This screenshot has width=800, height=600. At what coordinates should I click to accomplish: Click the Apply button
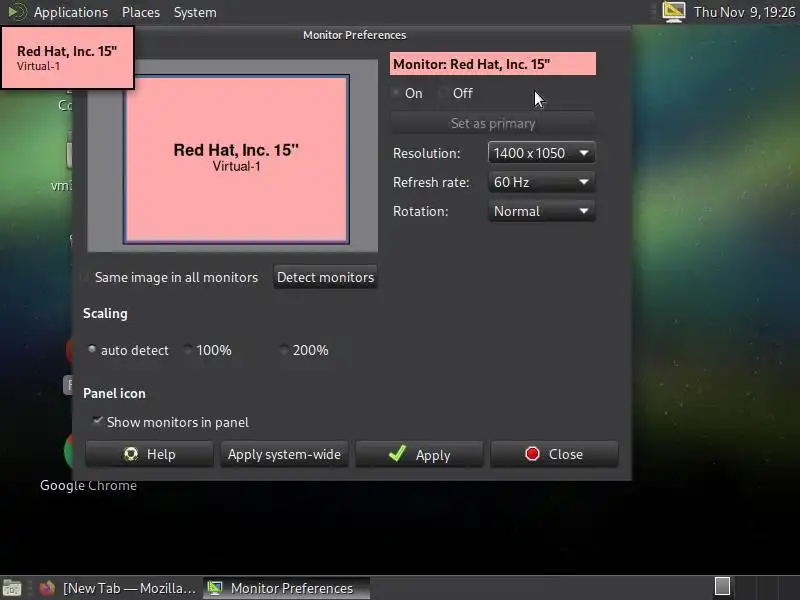click(x=419, y=454)
